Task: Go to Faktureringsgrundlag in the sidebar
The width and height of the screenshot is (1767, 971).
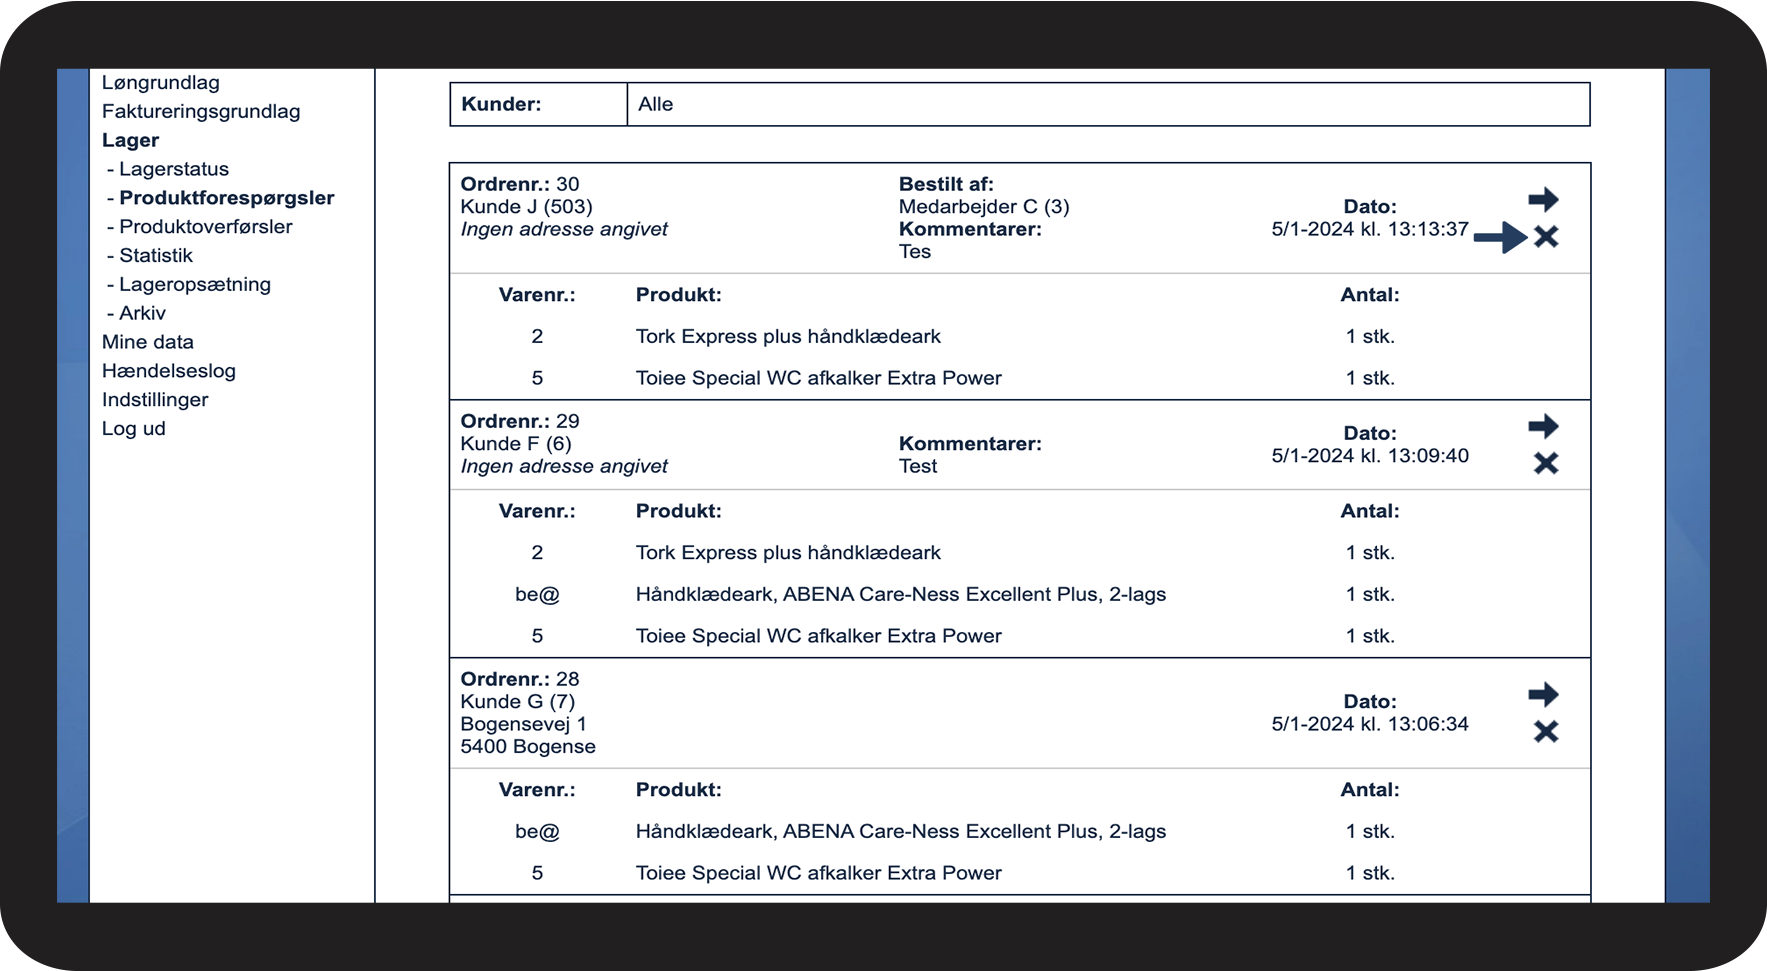Action: 201,112
